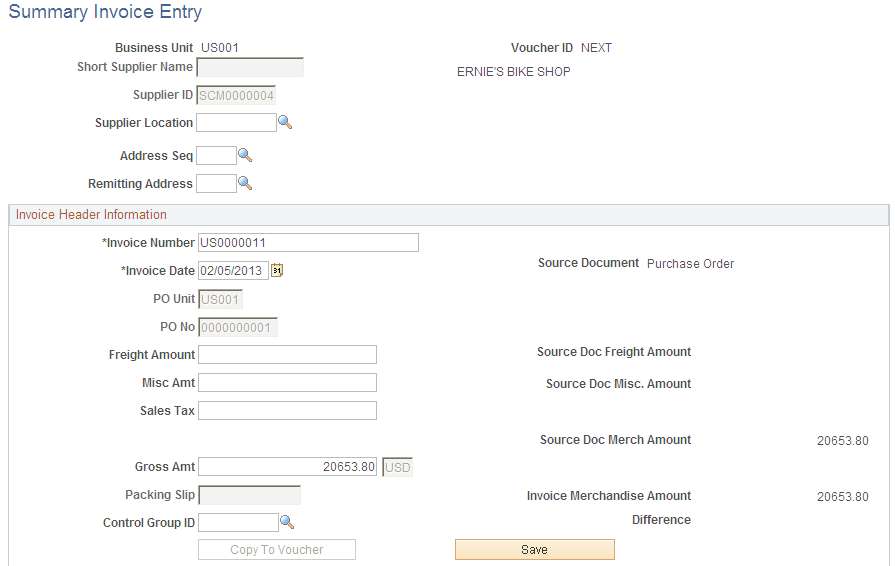Click the Gross Amt field 20653.80
The width and height of the screenshot is (895, 566).
287,467
